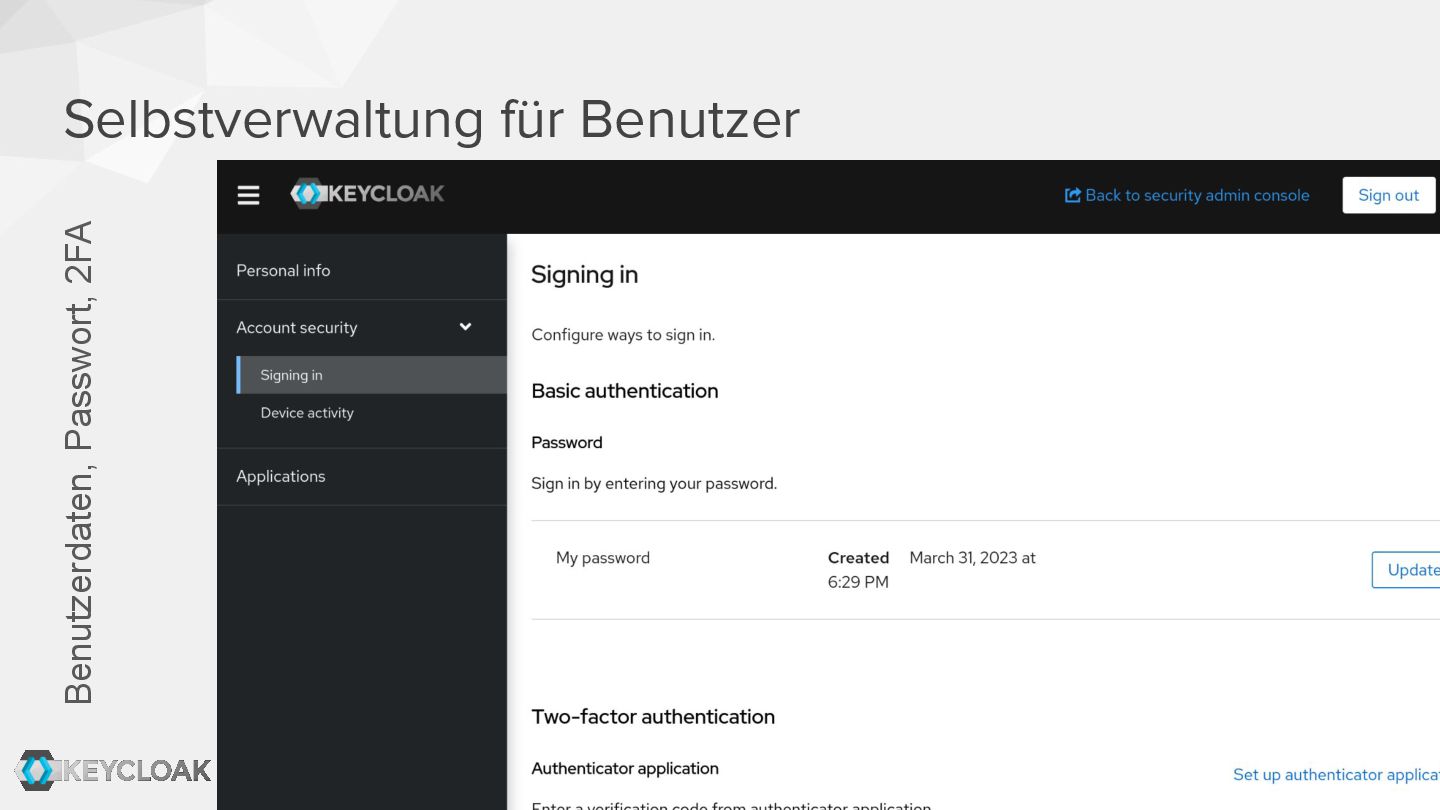Open the hamburger navigation menu
This screenshot has height=810, width=1440.
(x=248, y=195)
